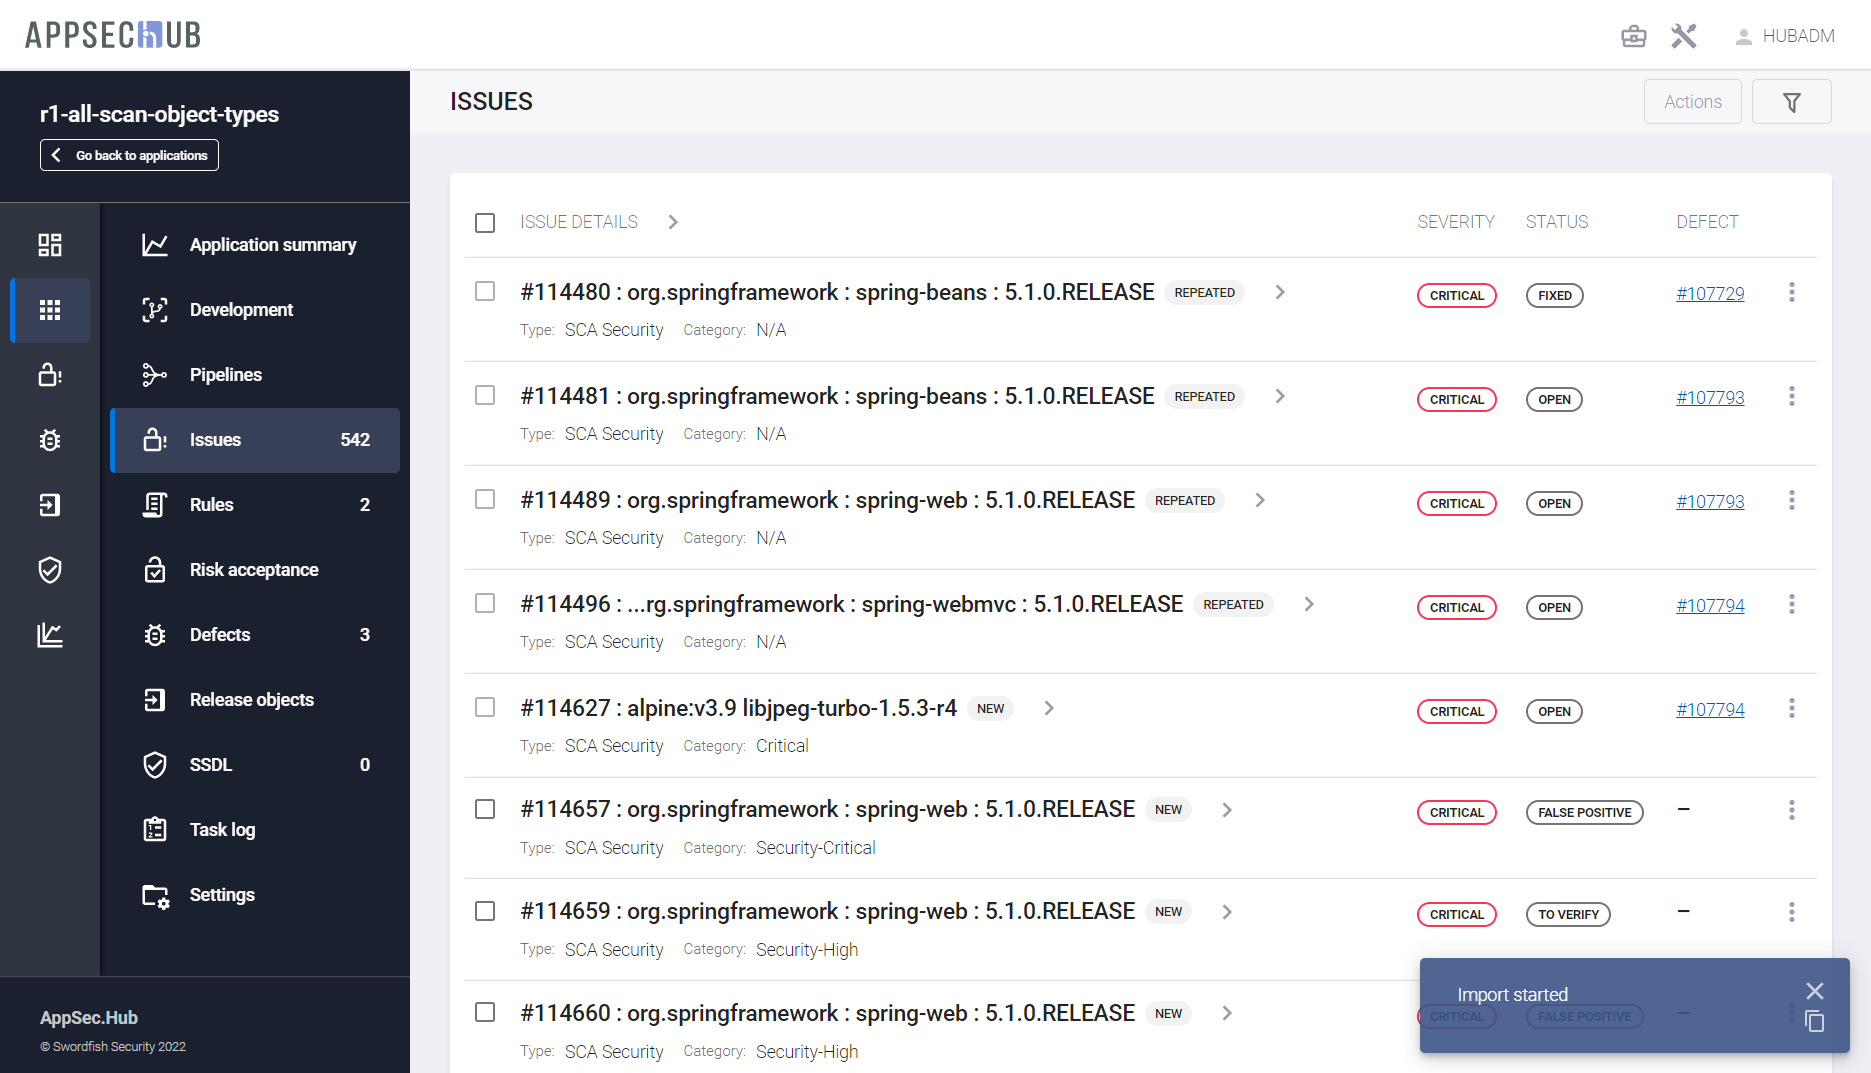The width and height of the screenshot is (1871, 1073).
Task: Click the filter funnel icon button
Action: pos(1791,102)
